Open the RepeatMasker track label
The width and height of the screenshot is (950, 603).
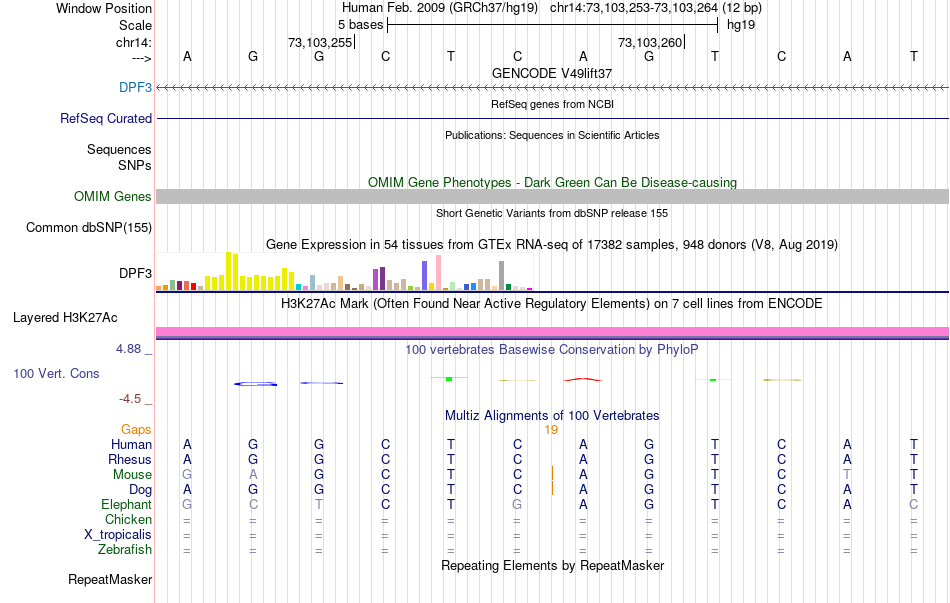(x=110, y=579)
